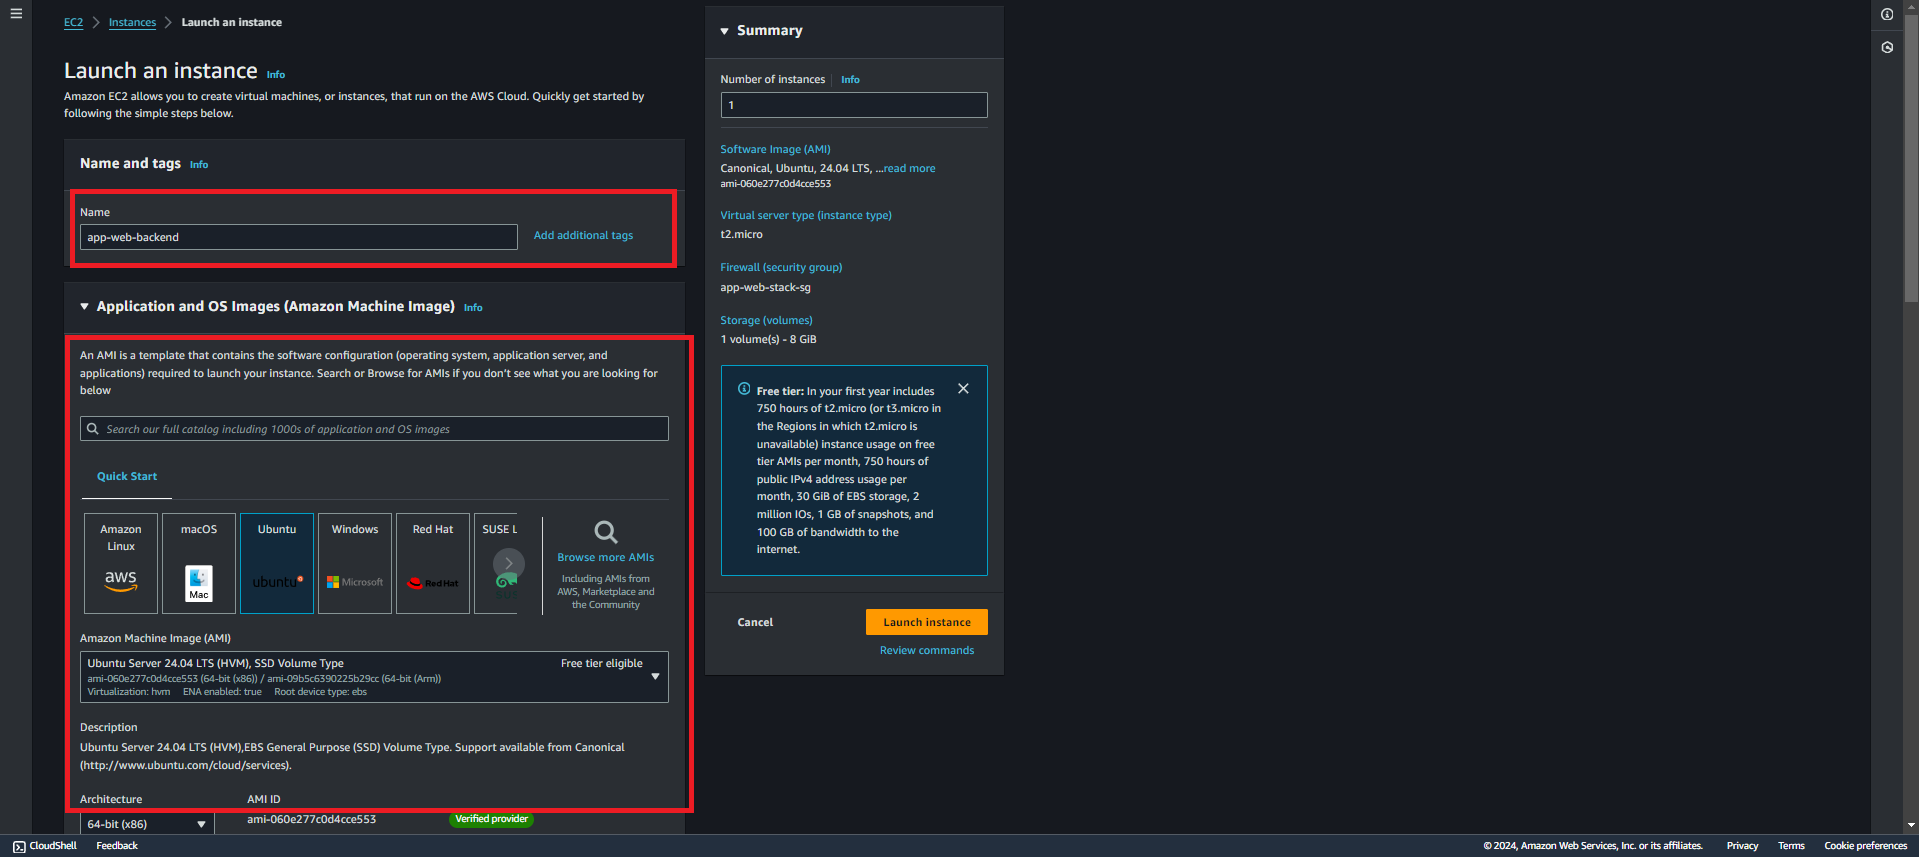Click the '1 volume(s) - 8 GiB' text

coord(769,340)
